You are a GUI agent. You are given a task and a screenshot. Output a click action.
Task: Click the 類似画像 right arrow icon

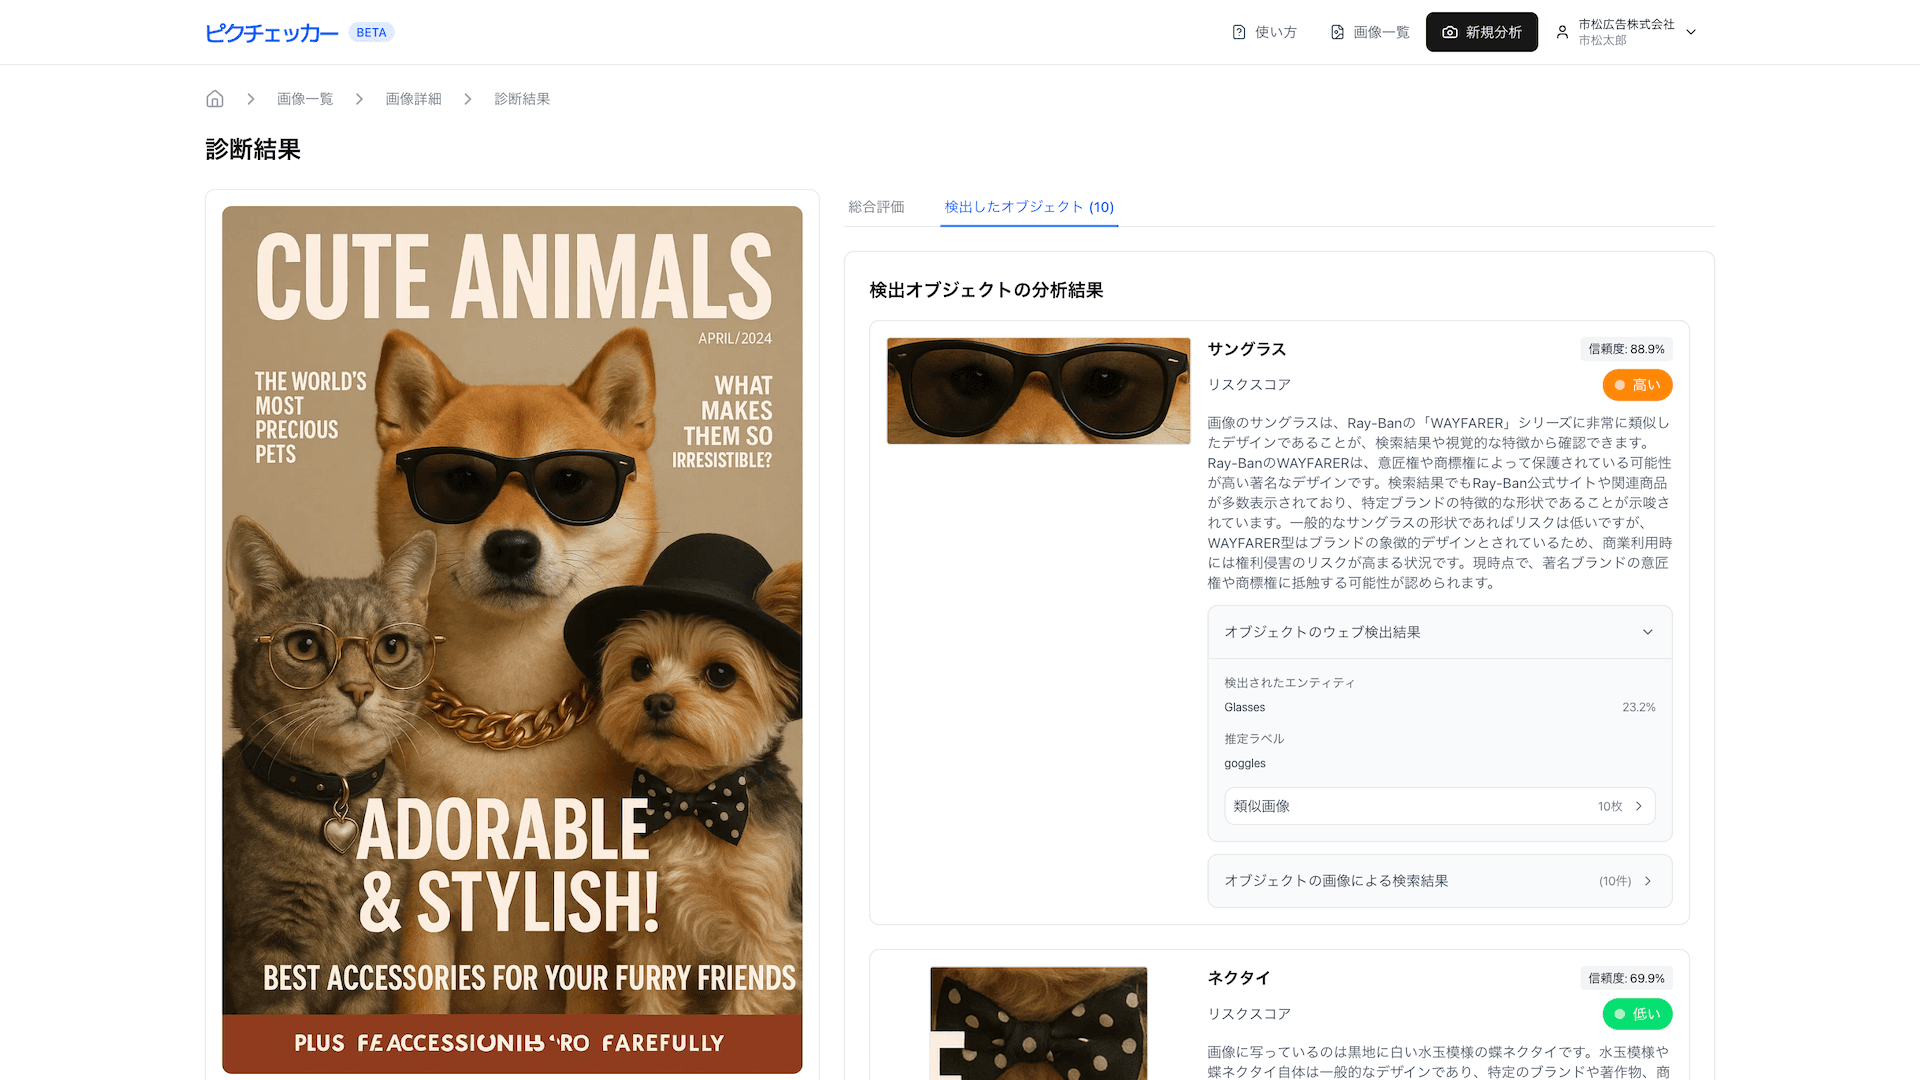tap(1638, 807)
